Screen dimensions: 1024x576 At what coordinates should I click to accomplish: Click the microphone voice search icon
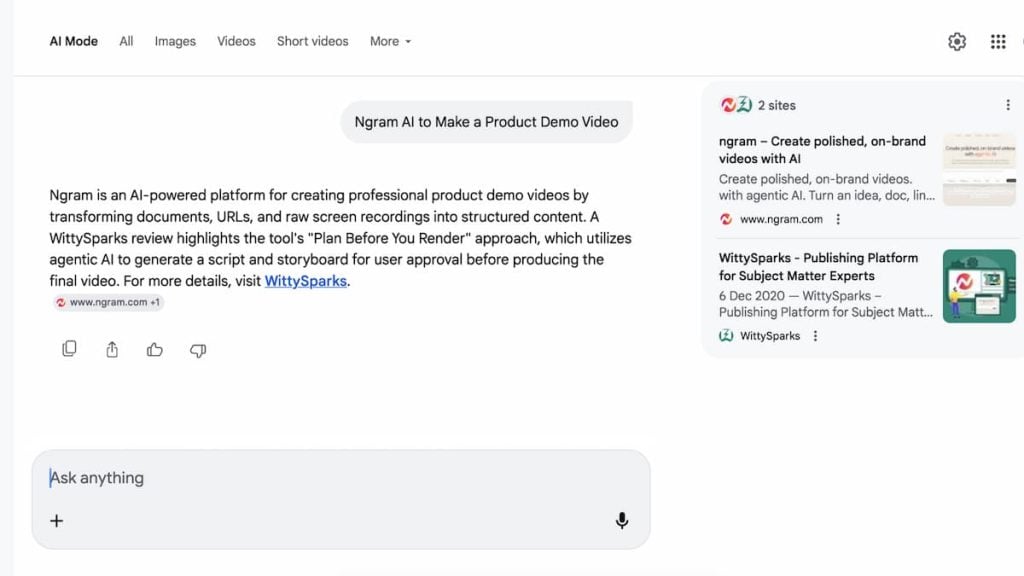pos(622,520)
